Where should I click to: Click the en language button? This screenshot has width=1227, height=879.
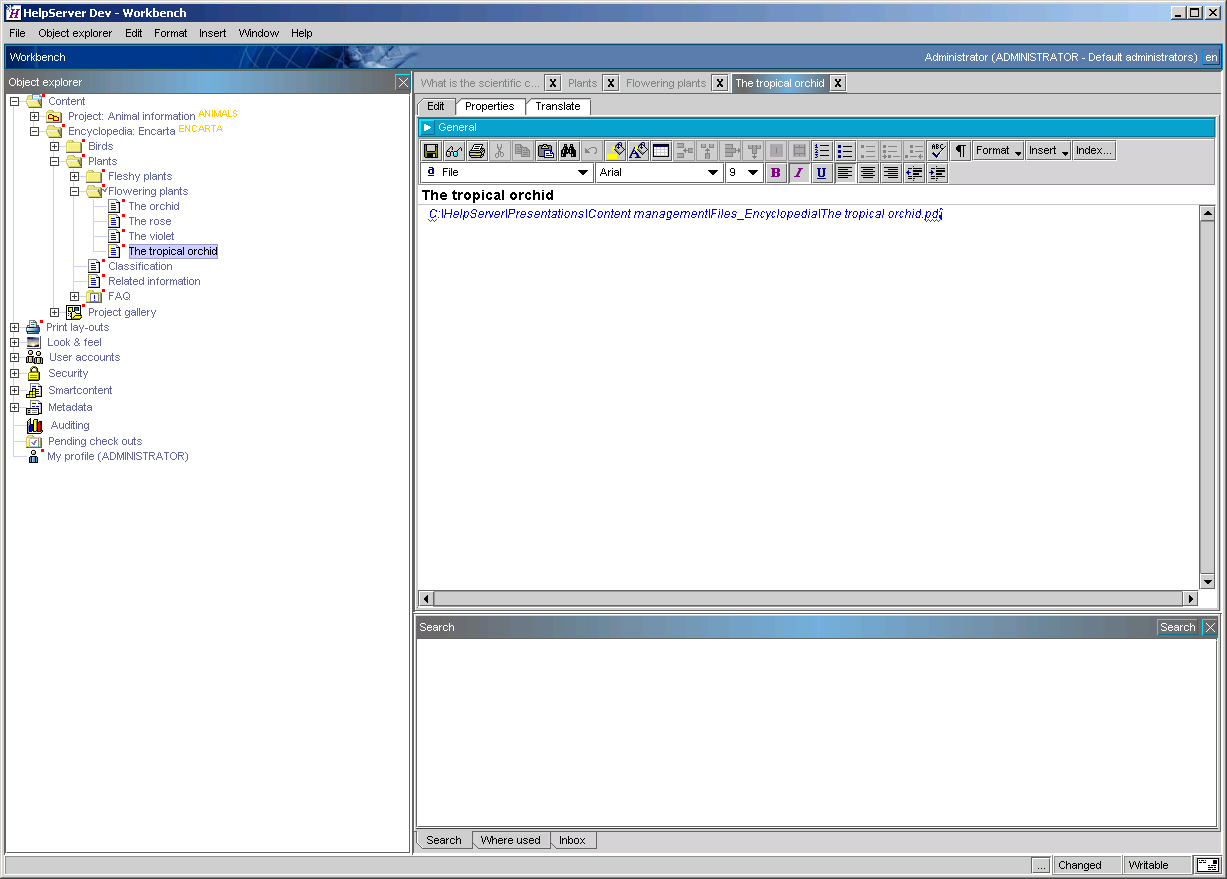1211,57
